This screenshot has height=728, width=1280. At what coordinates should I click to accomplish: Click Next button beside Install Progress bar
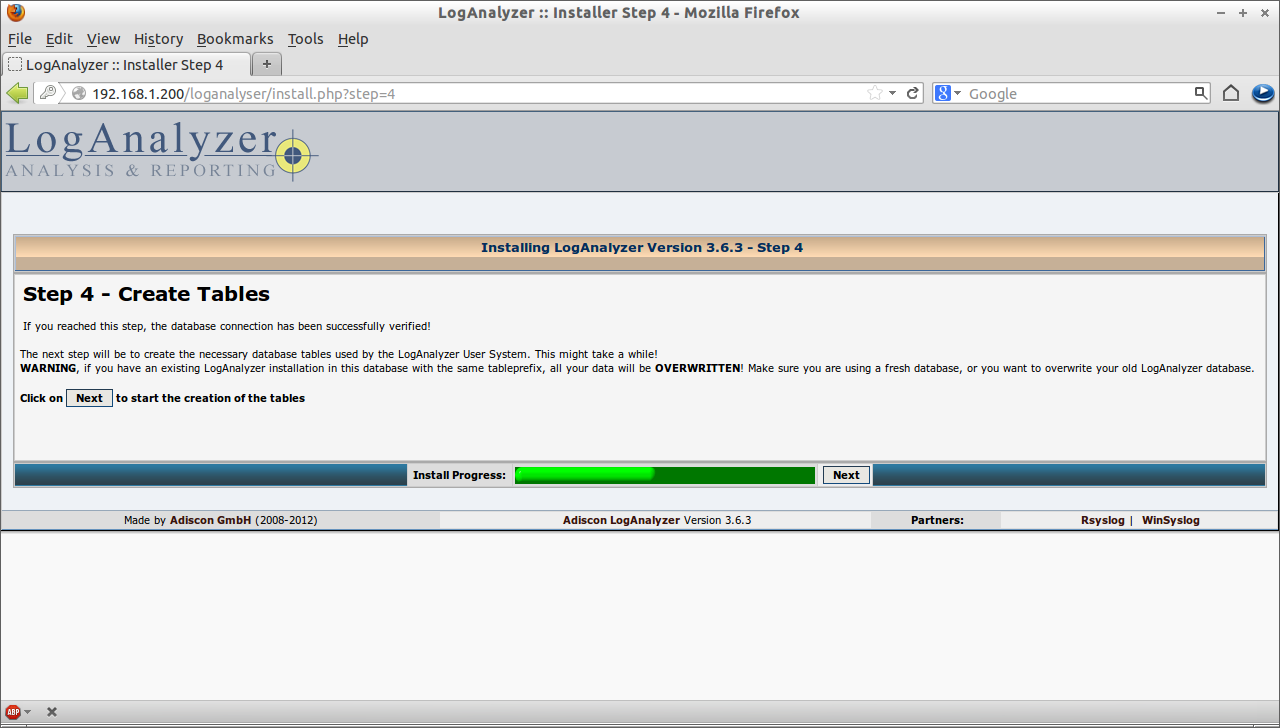[x=846, y=475]
